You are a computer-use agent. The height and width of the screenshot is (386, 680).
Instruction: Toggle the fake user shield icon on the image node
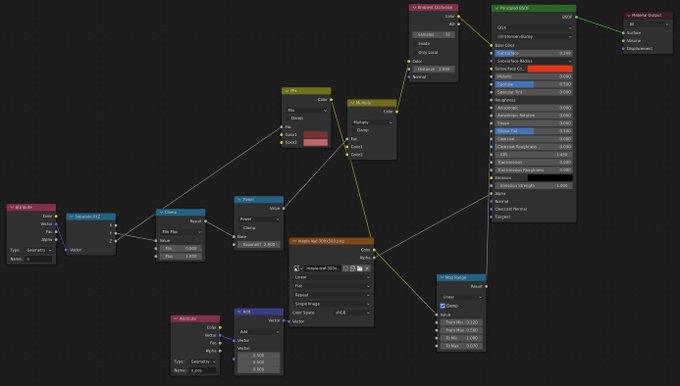[346, 268]
